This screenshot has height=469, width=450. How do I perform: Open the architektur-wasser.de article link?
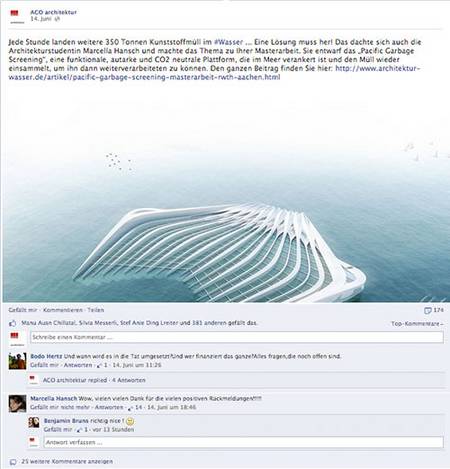click(x=214, y=73)
